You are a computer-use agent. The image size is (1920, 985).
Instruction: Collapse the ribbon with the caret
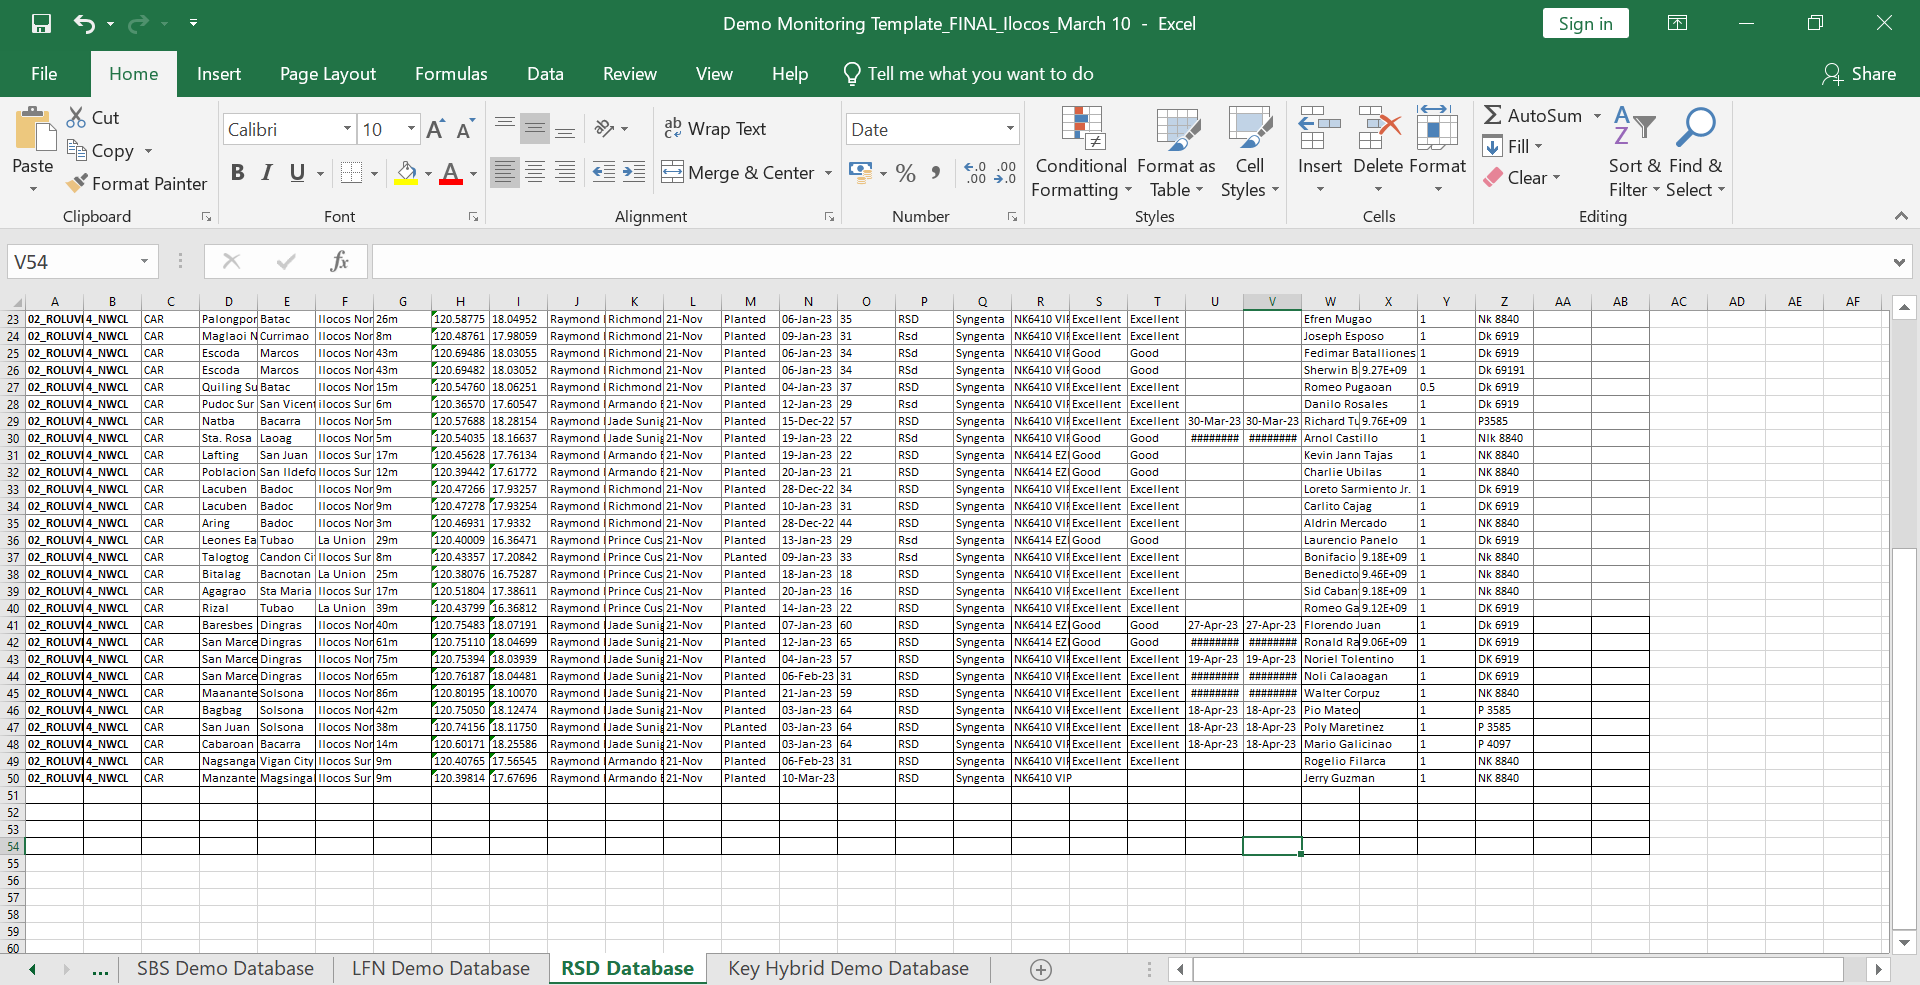pos(1901,216)
